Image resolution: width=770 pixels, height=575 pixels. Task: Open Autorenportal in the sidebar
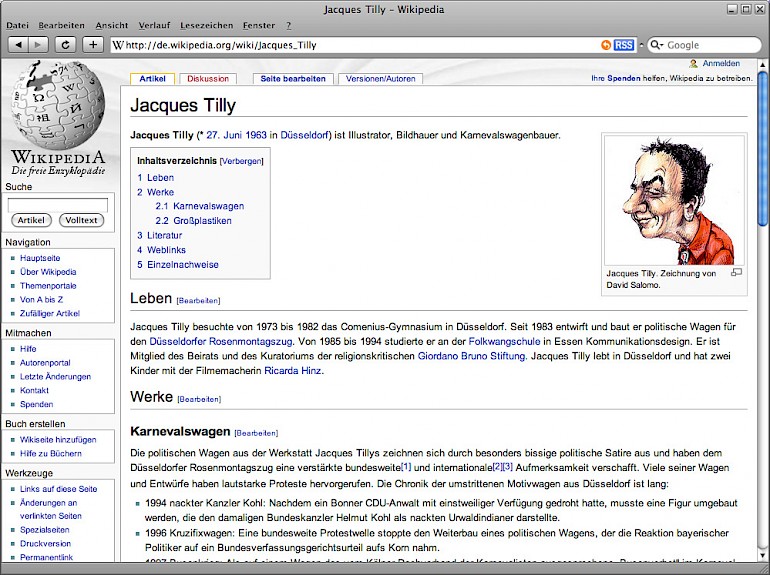click(45, 362)
